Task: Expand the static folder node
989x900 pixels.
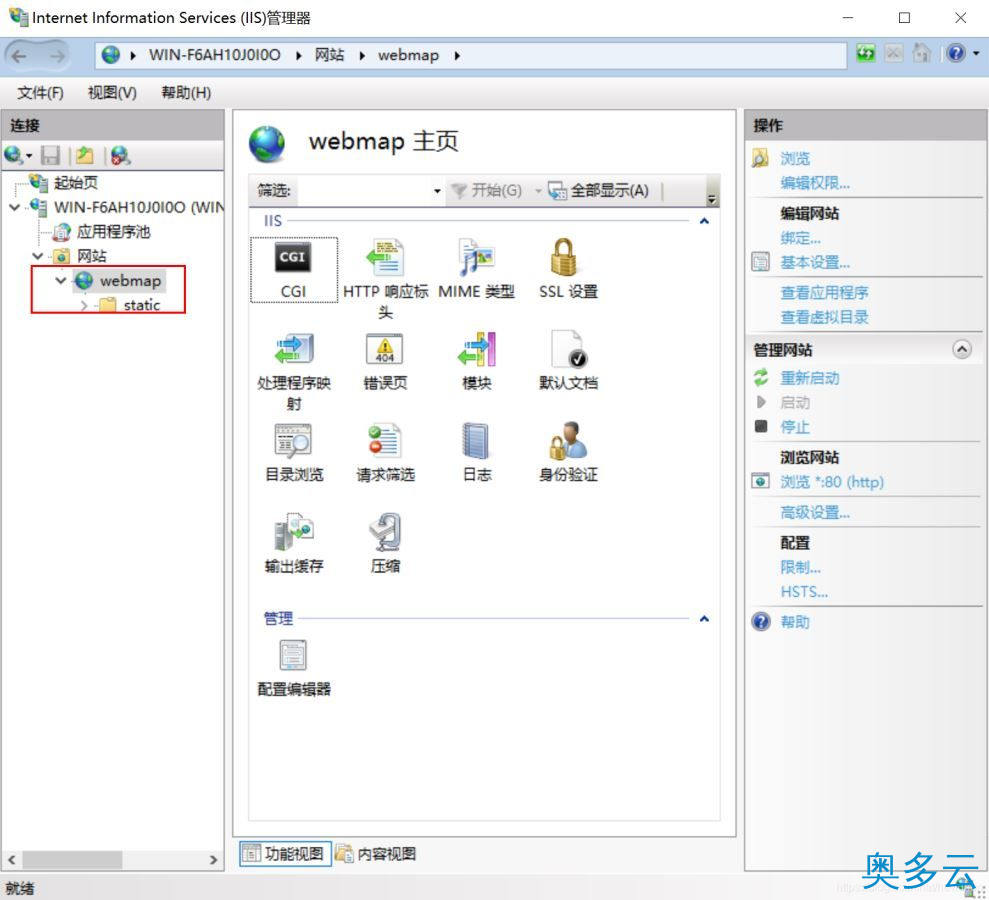Action: point(84,305)
